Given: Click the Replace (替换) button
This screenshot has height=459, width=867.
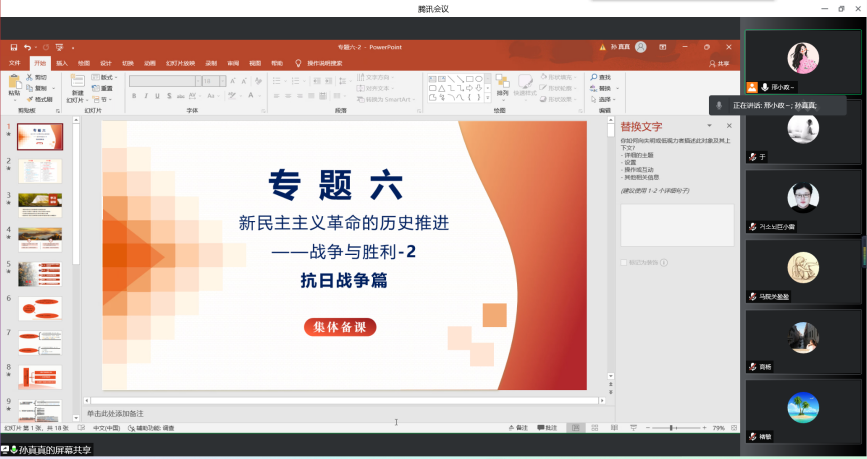Looking at the screenshot, I should pos(603,88).
